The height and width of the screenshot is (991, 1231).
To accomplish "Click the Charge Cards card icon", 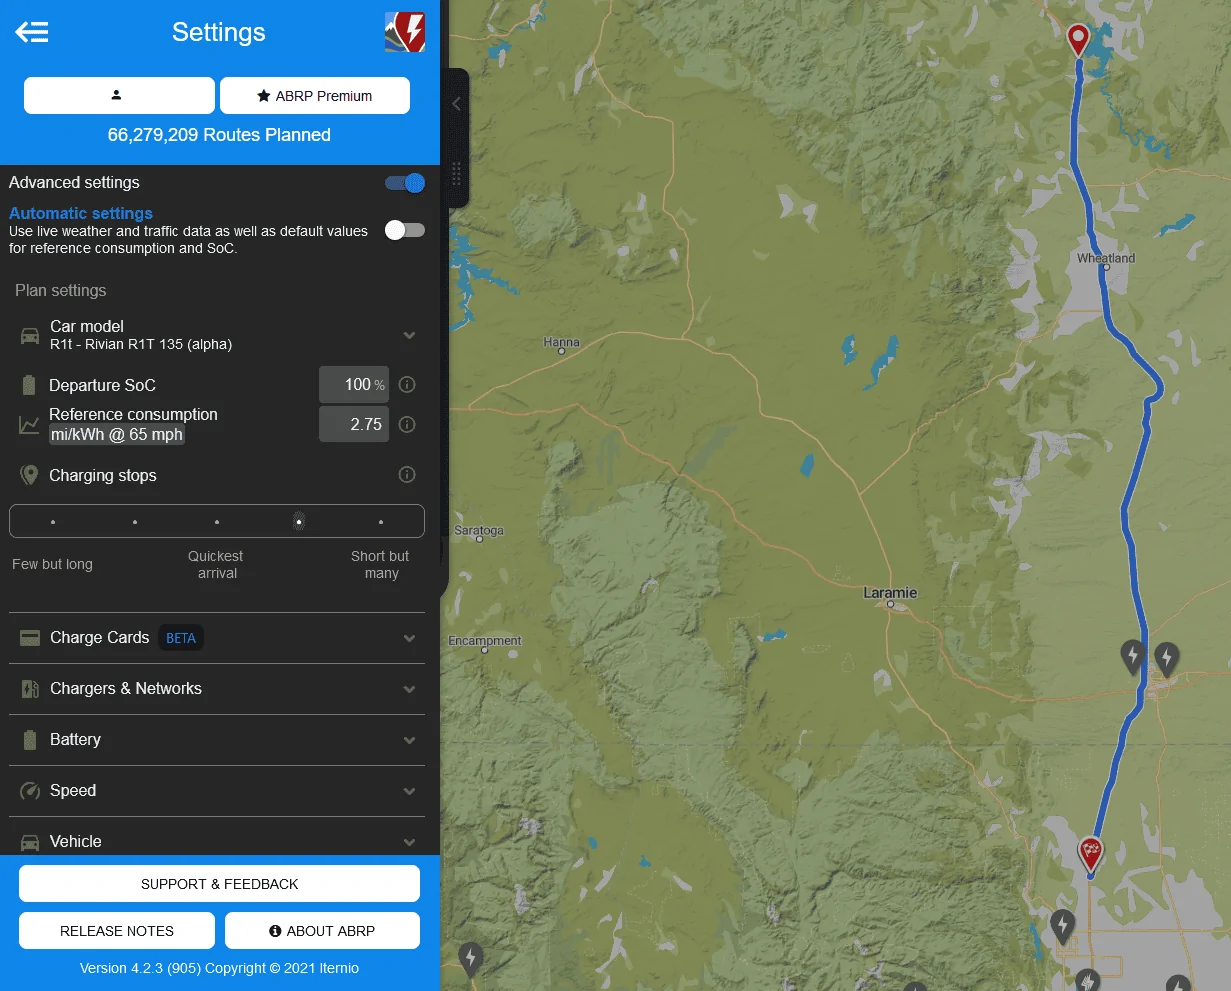I will click(x=30, y=638).
